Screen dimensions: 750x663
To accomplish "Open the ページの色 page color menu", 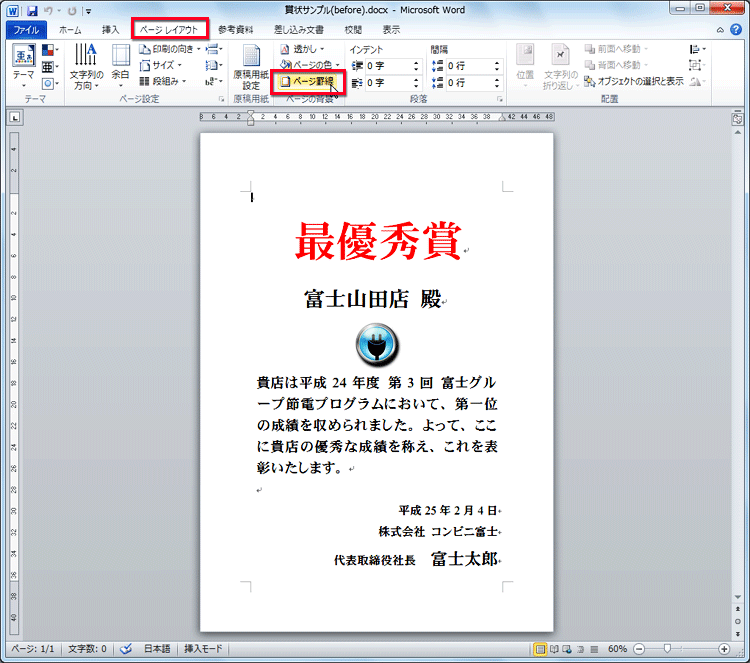I will pyautogui.click(x=310, y=65).
